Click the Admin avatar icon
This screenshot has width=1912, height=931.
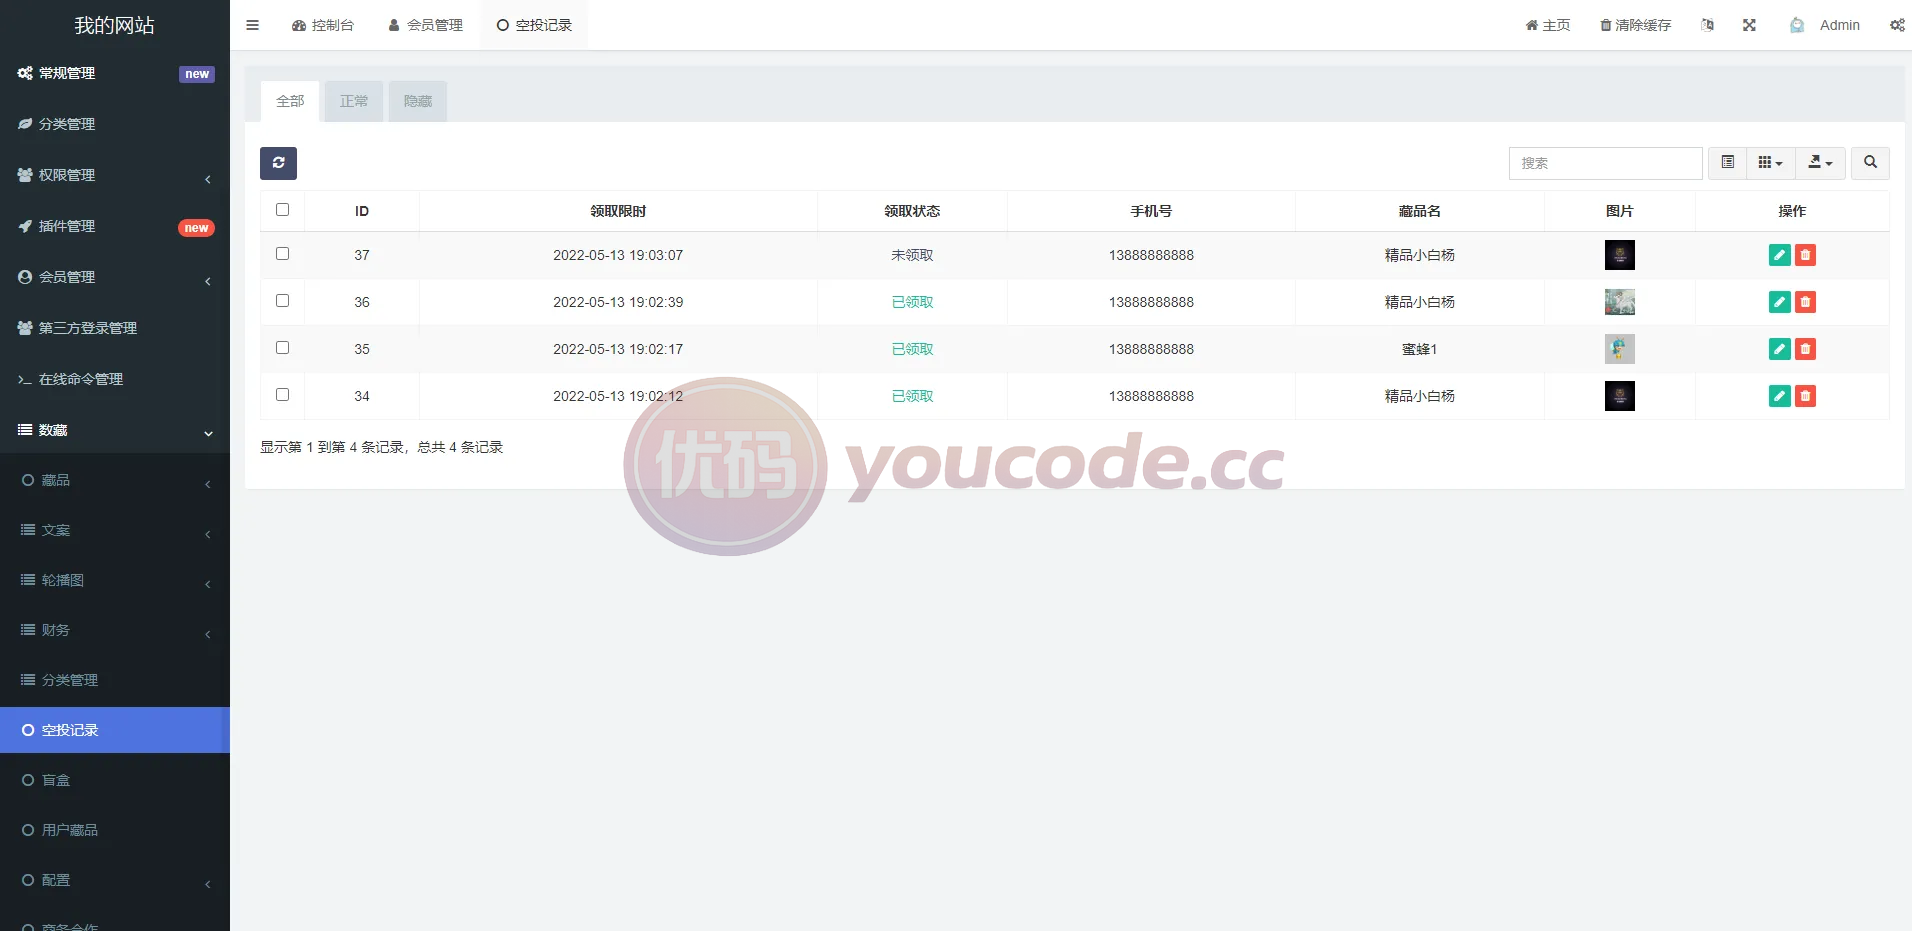(x=1797, y=25)
